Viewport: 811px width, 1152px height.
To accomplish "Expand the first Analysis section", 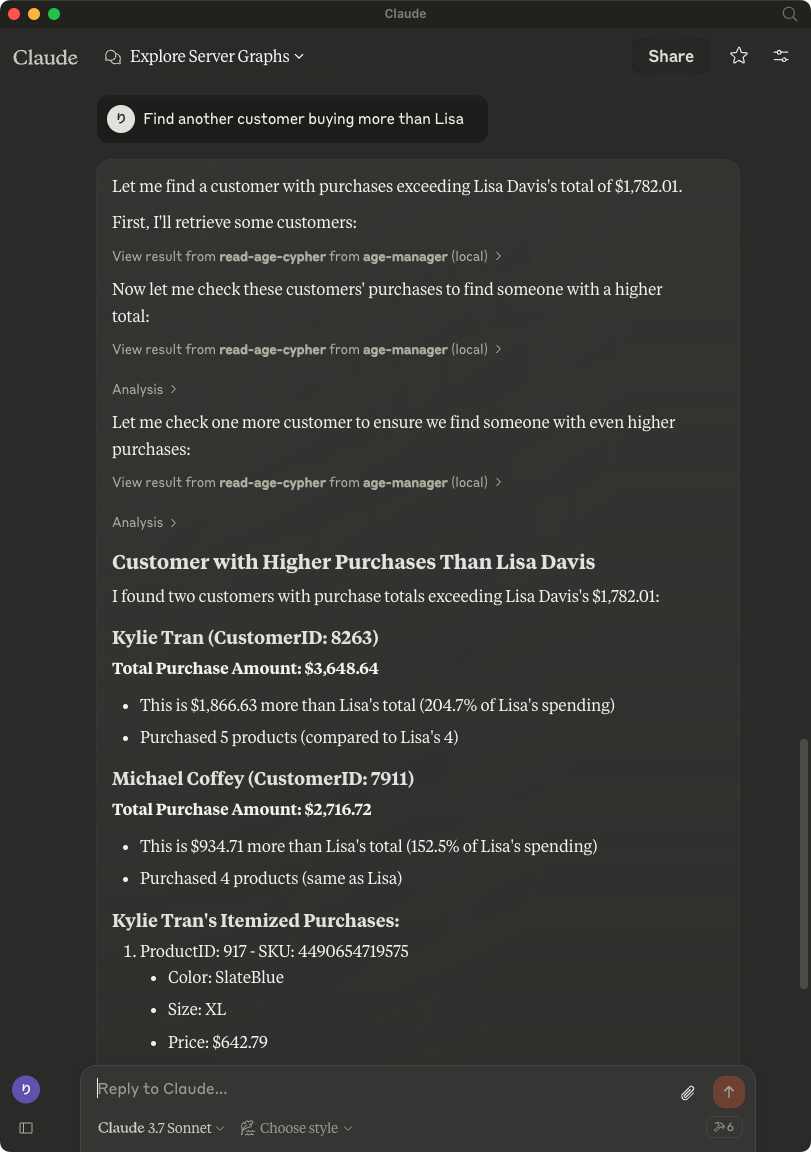I will click(x=144, y=389).
